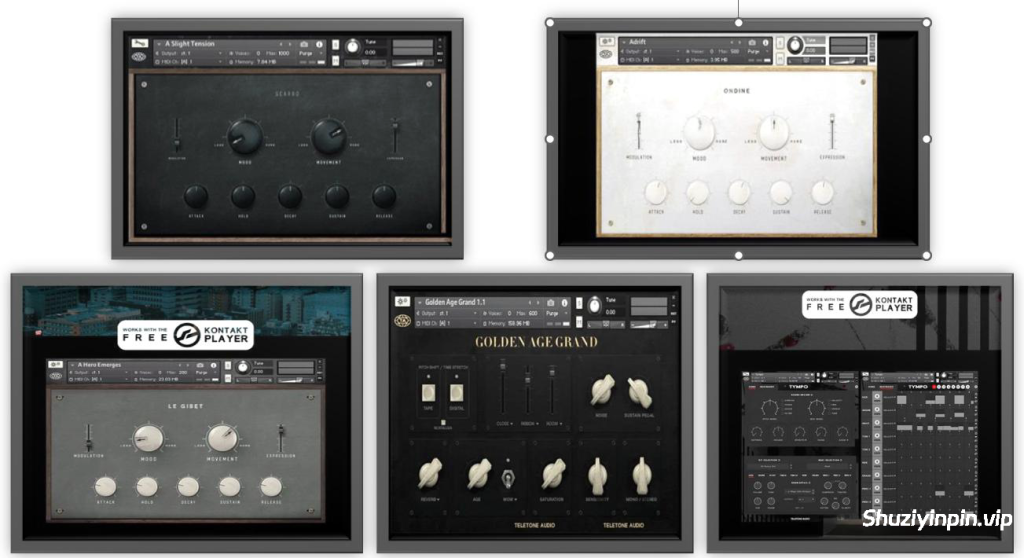
Task: Toggle the Tape switch in Golden Age Grand
Action: (x=428, y=391)
